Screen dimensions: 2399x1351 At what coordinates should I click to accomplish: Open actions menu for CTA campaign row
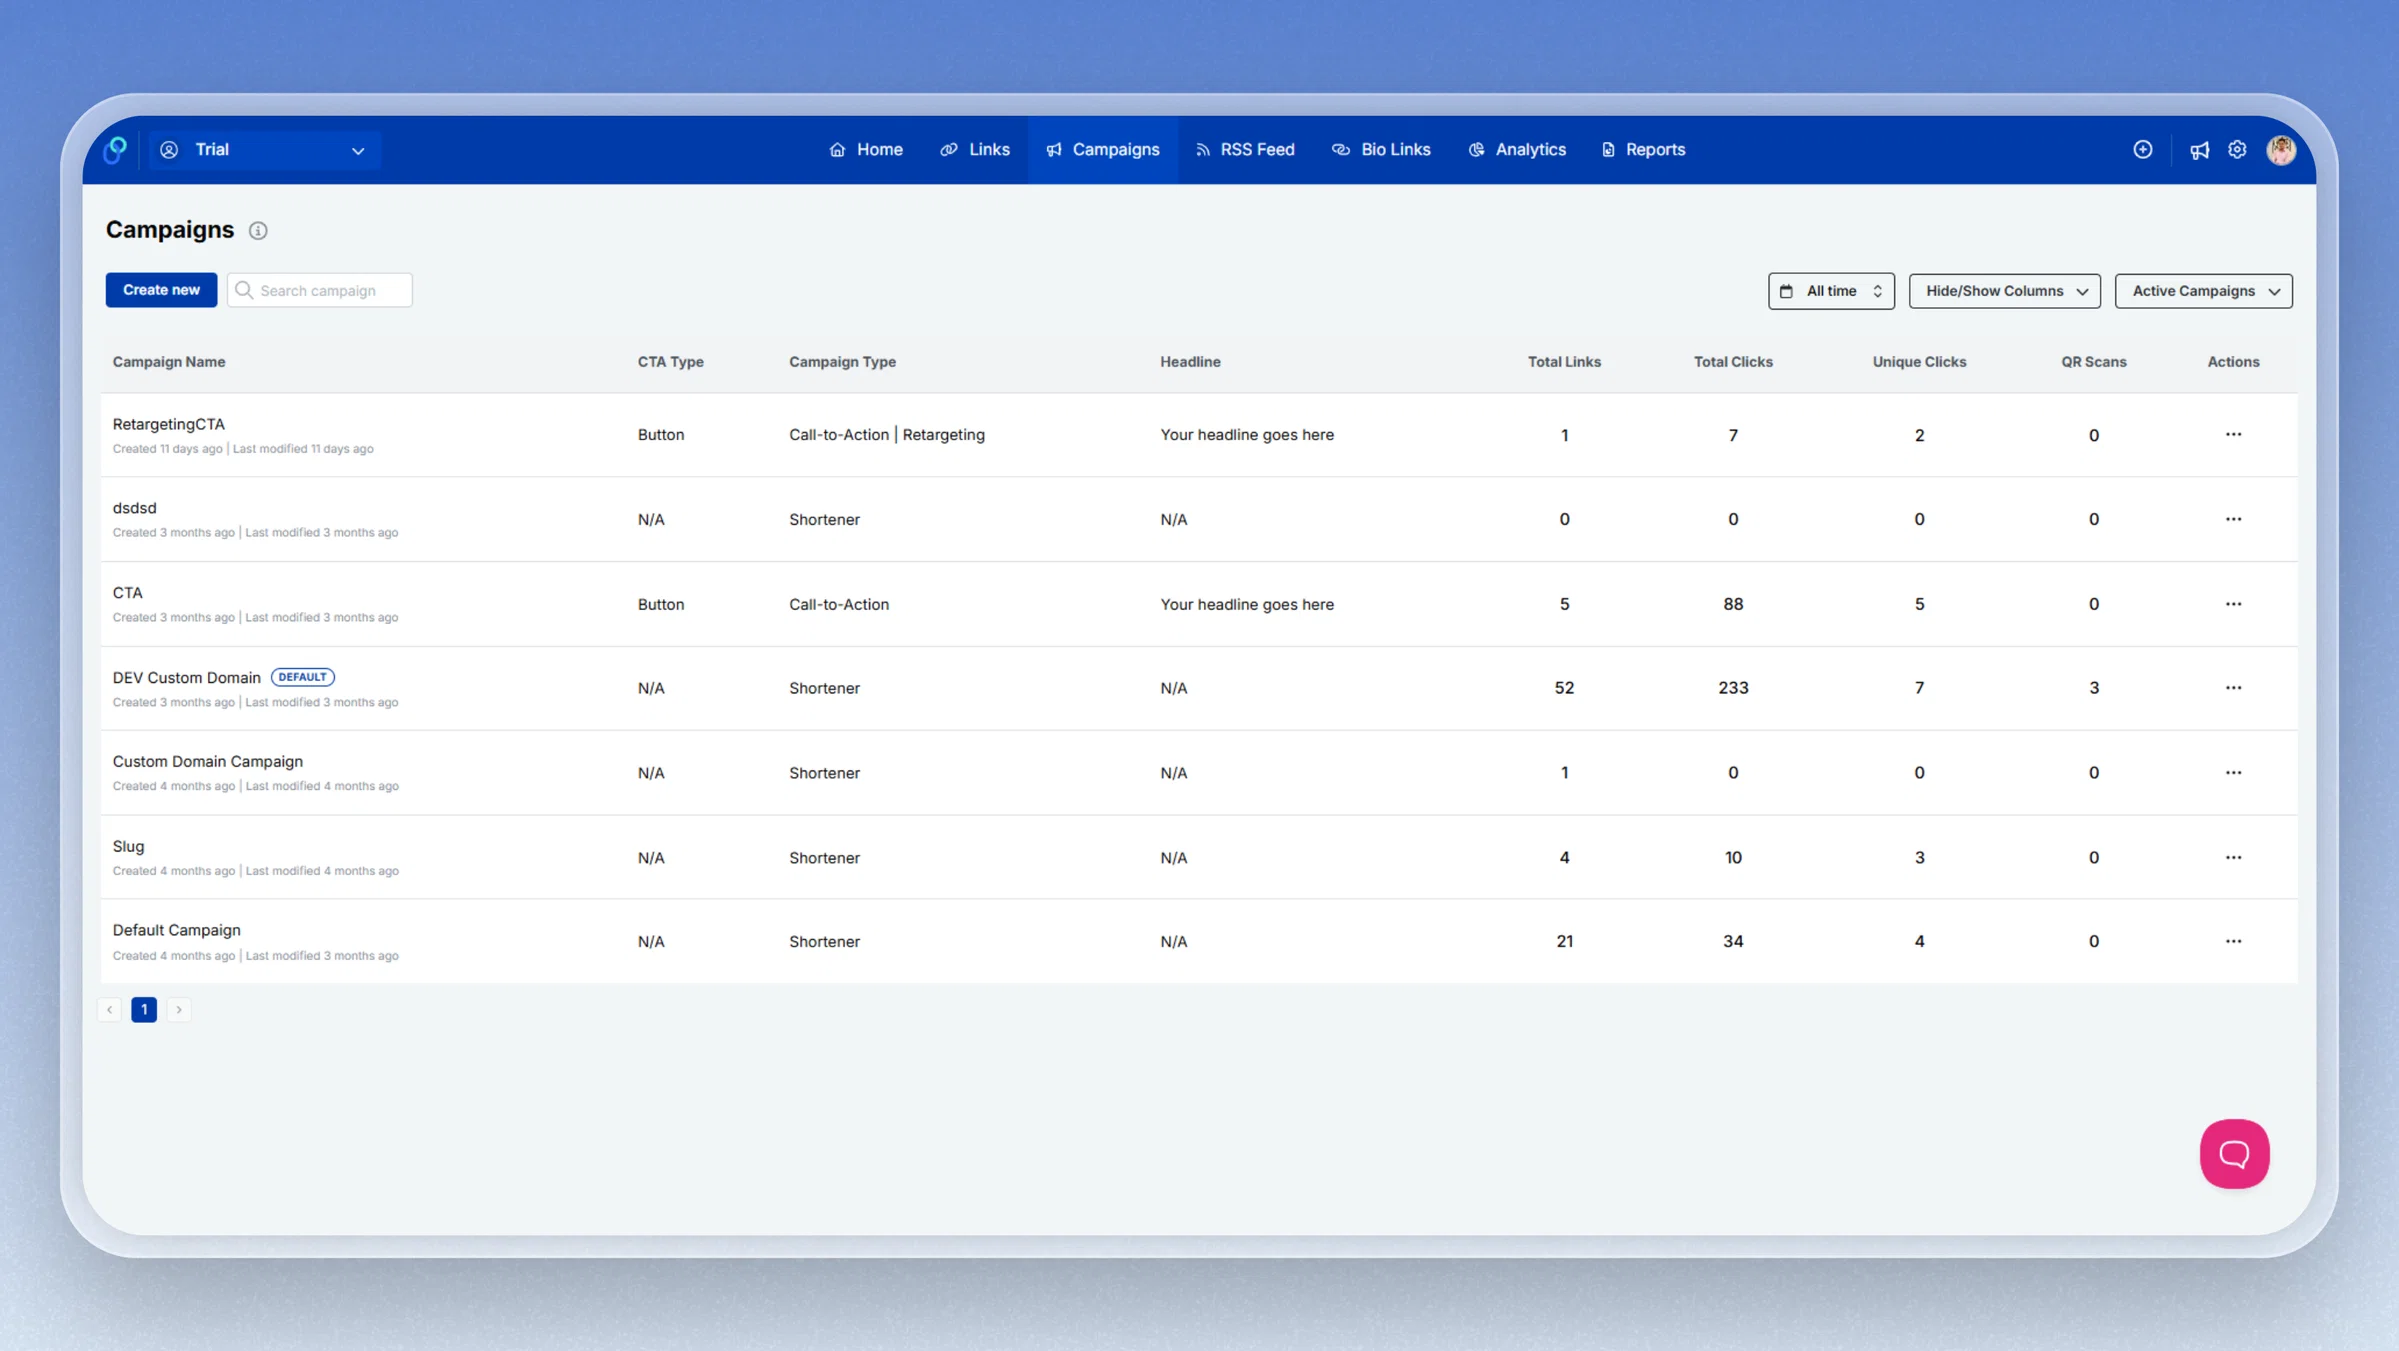coord(2233,604)
